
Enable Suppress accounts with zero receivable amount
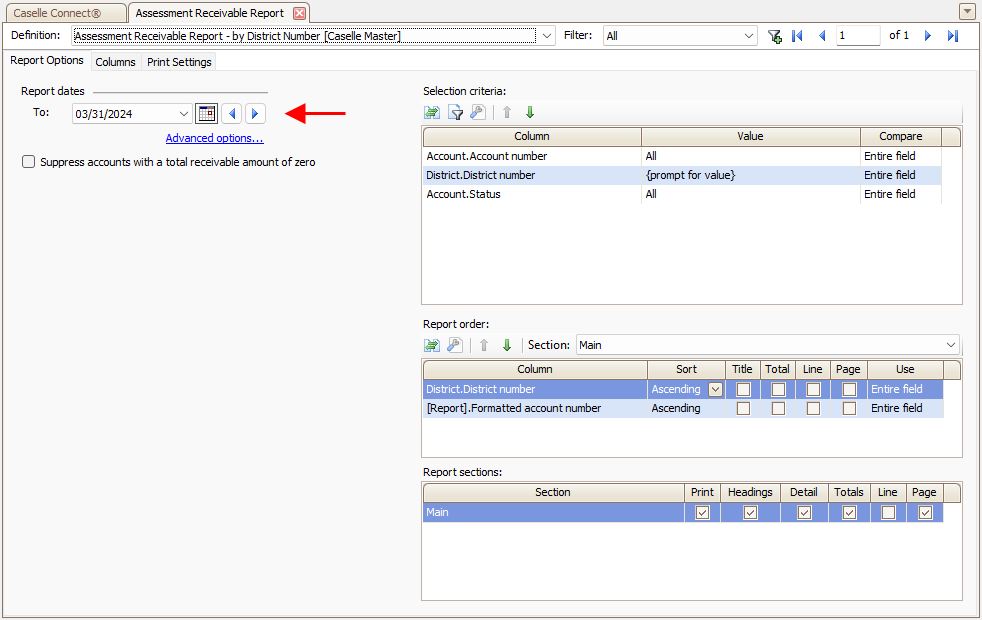tap(28, 161)
